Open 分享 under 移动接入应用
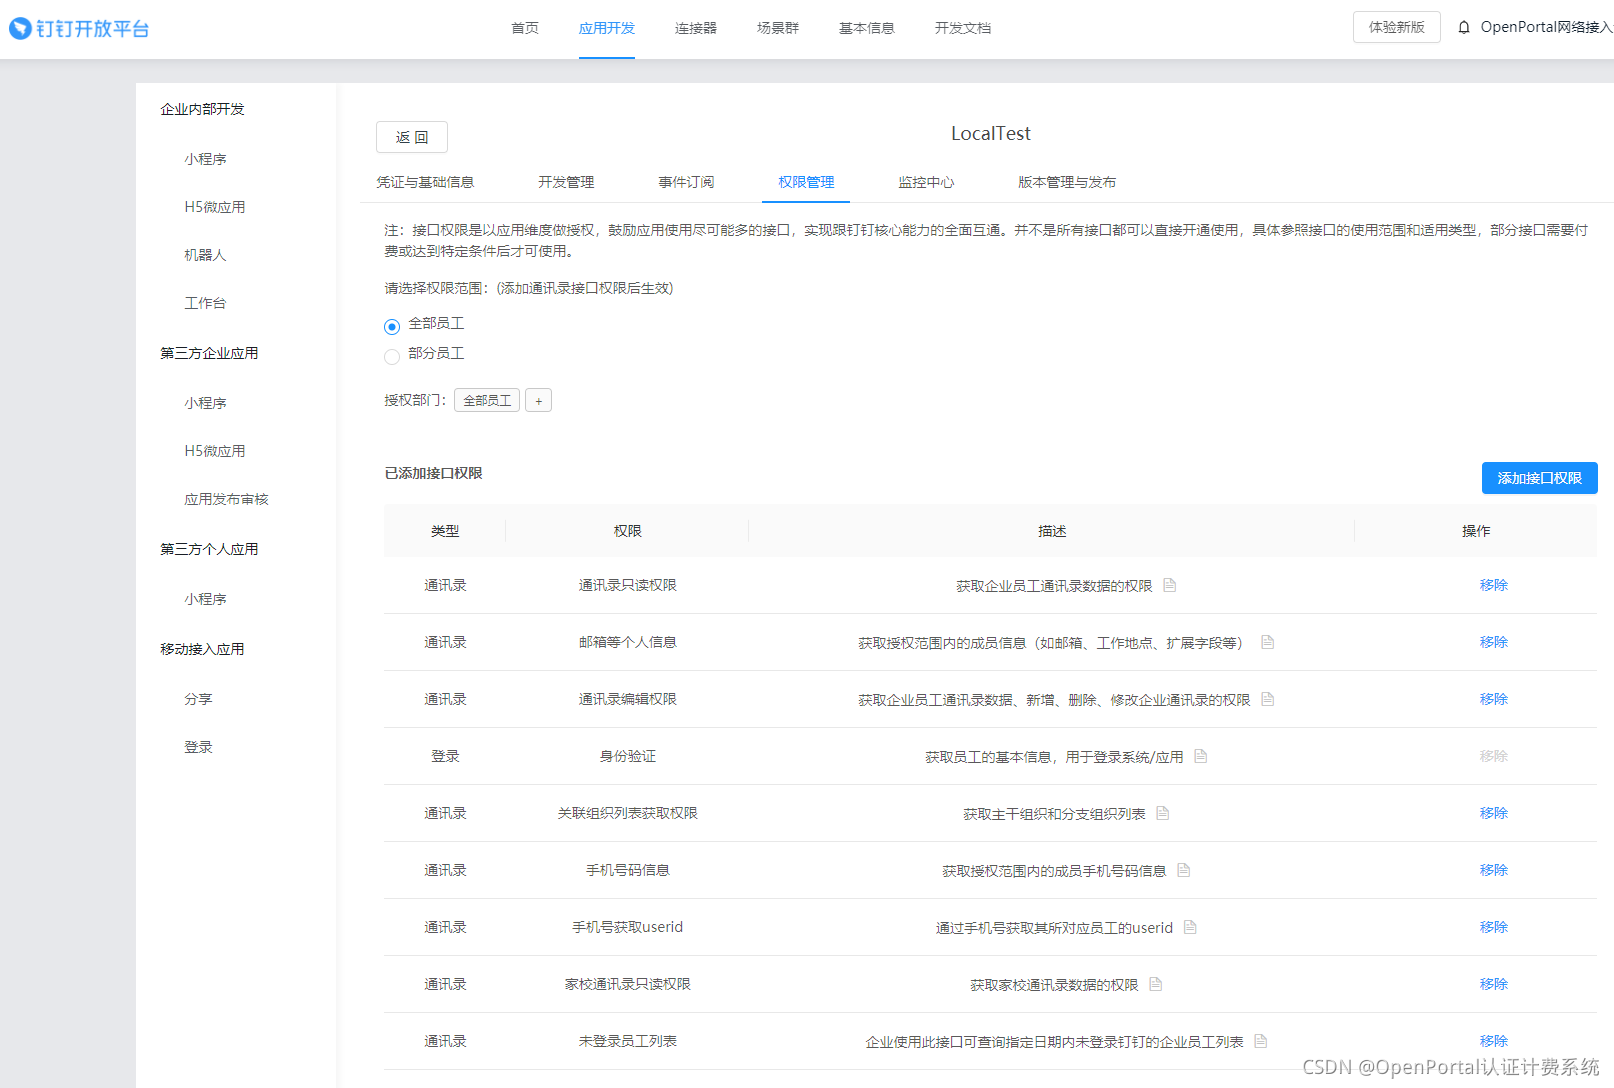This screenshot has height=1088, width=1614. 198,699
